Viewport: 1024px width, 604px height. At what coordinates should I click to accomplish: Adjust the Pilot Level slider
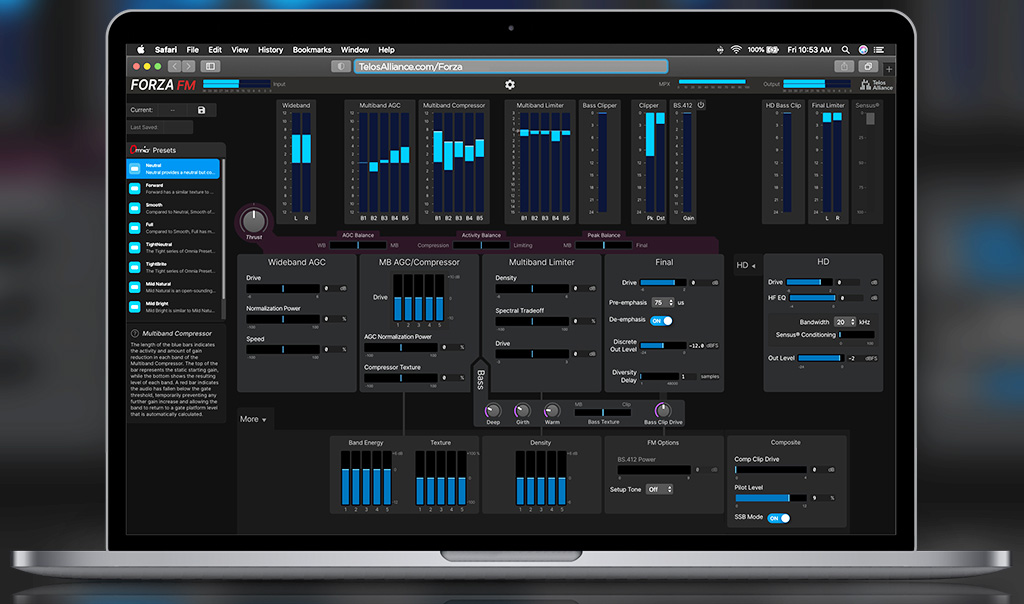click(x=771, y=498)
